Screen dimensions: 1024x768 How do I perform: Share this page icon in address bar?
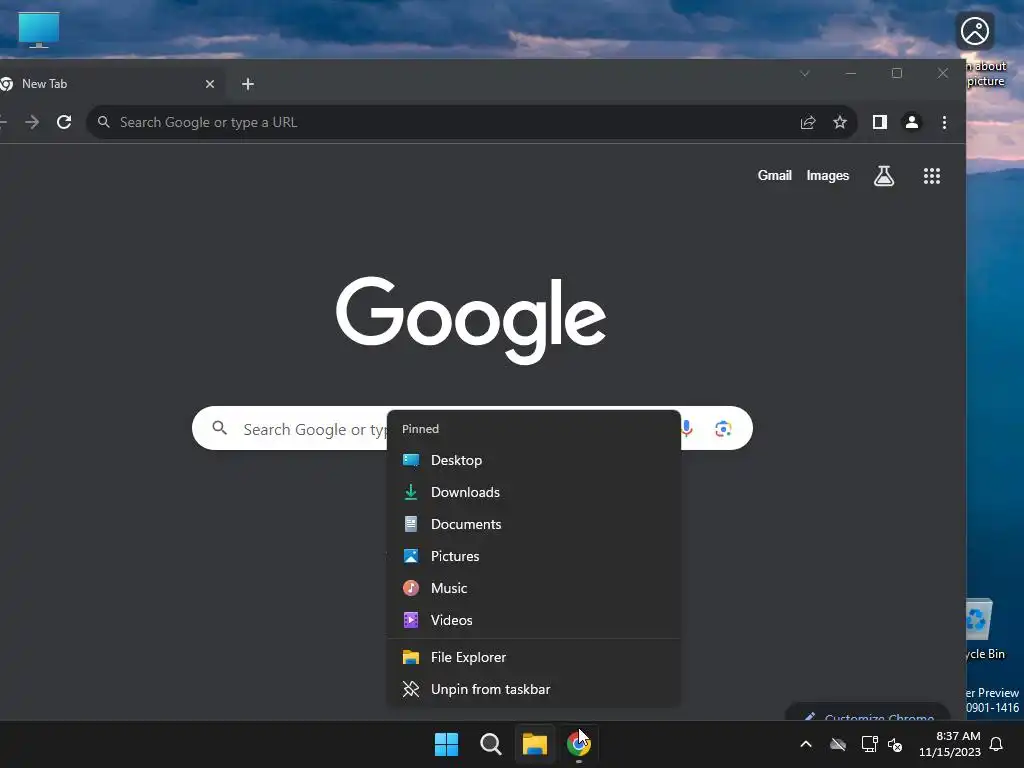[x=808, y=122]
